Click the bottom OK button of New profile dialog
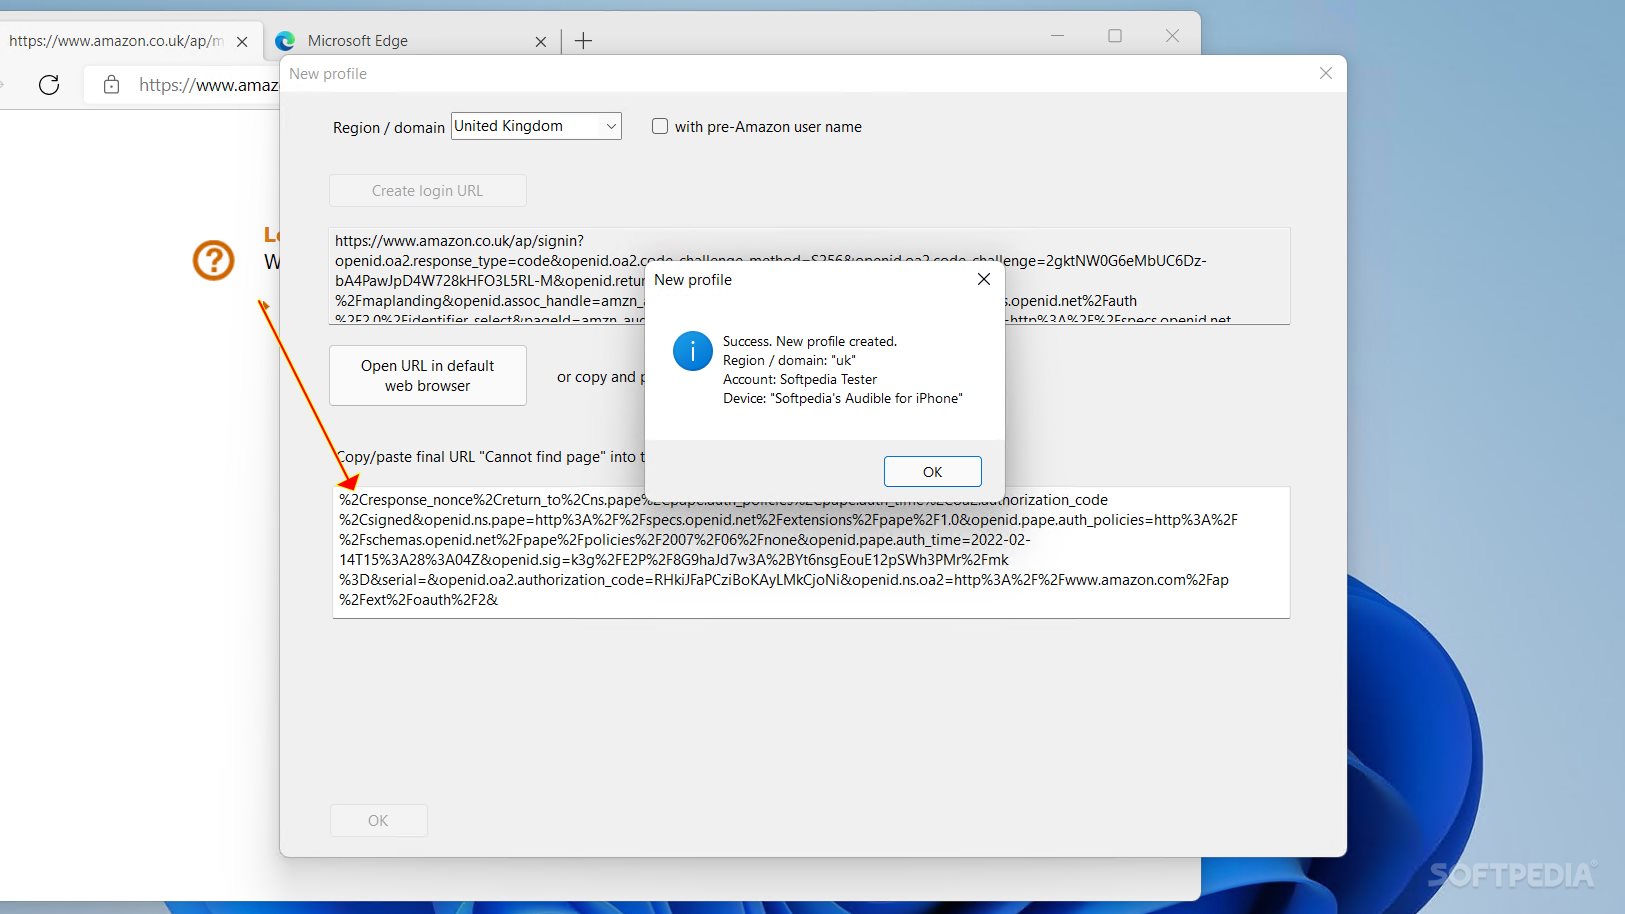1625x914 pixels. (378, 820)
